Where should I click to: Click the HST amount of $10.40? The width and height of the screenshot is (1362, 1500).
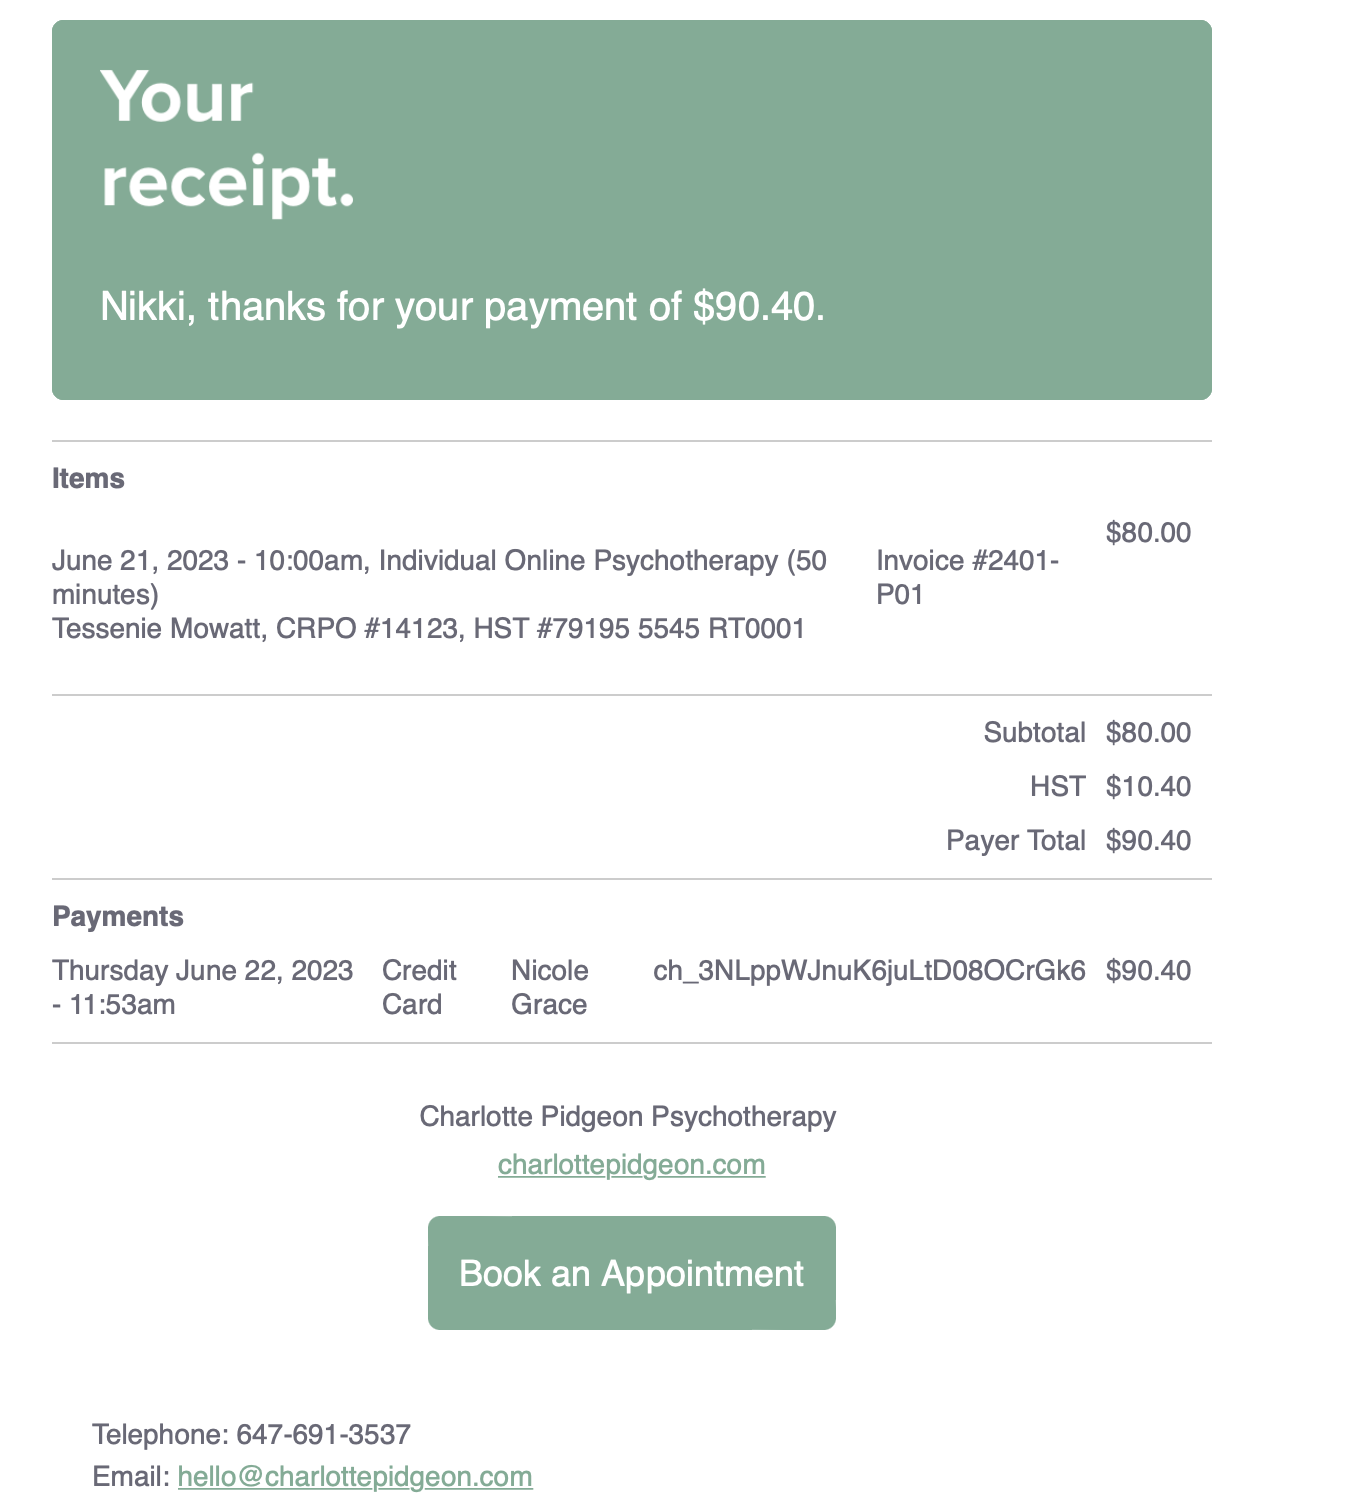tap(1148, 787)
